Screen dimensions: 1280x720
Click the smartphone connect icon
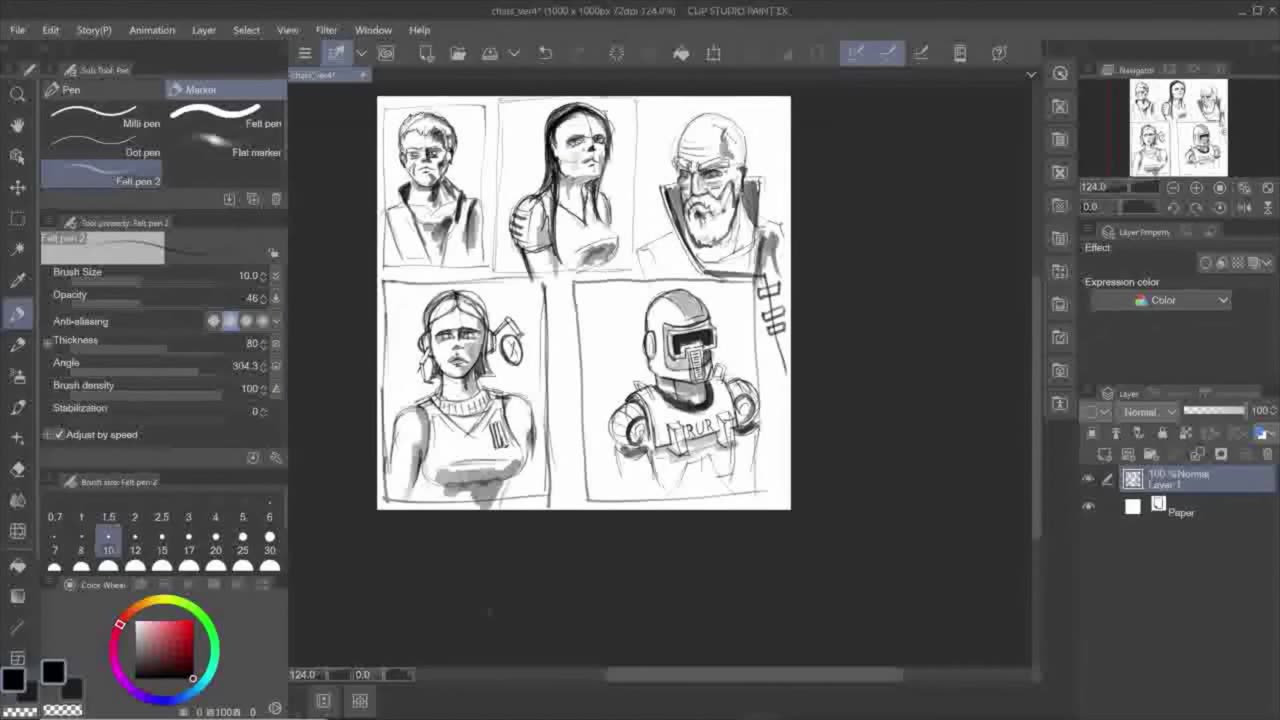pyautogui.click(x=960, y=53)
